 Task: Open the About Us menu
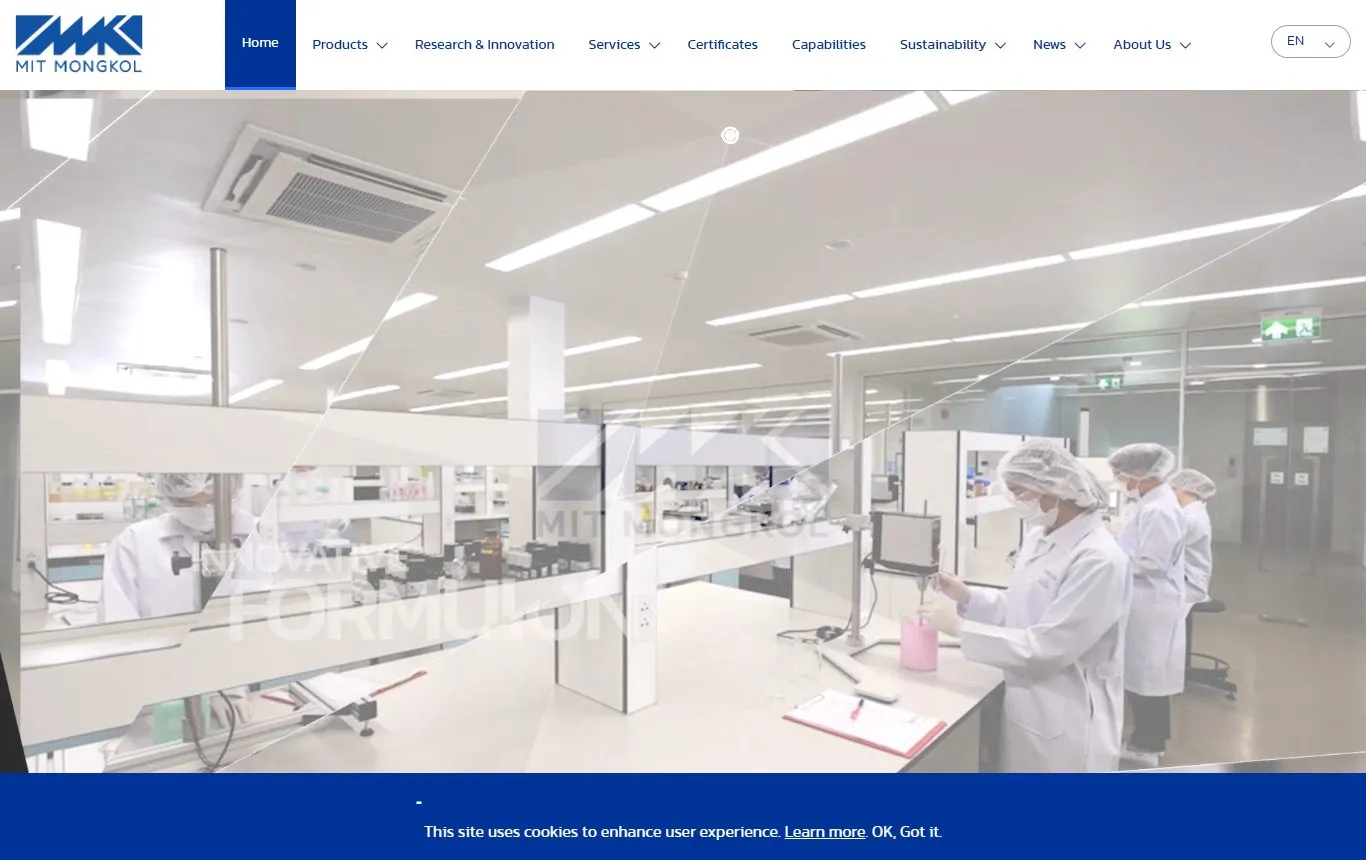(x=1142, y=45)
